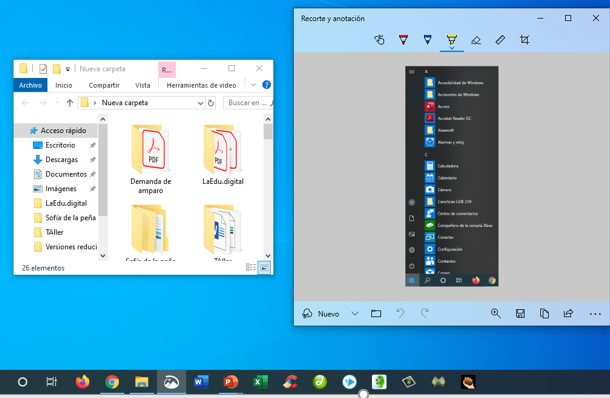Click the zoom magnifier icon
This screenshot has width=610, height=398.
(x=496, y=313)
